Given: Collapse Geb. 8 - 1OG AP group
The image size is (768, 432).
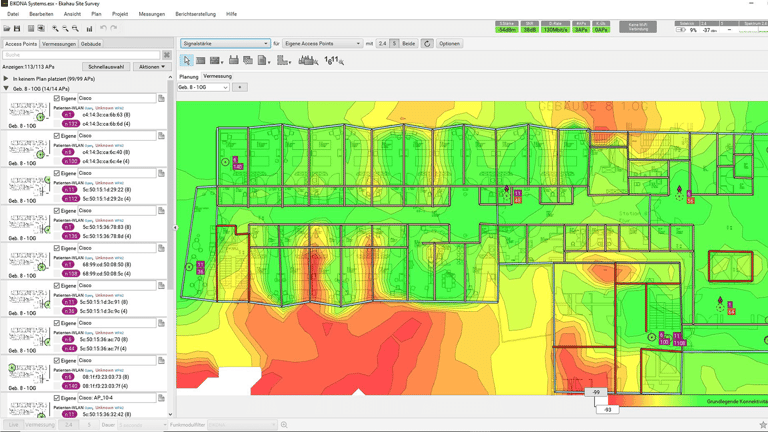Looking at the screenshot, I should [6, 89].
